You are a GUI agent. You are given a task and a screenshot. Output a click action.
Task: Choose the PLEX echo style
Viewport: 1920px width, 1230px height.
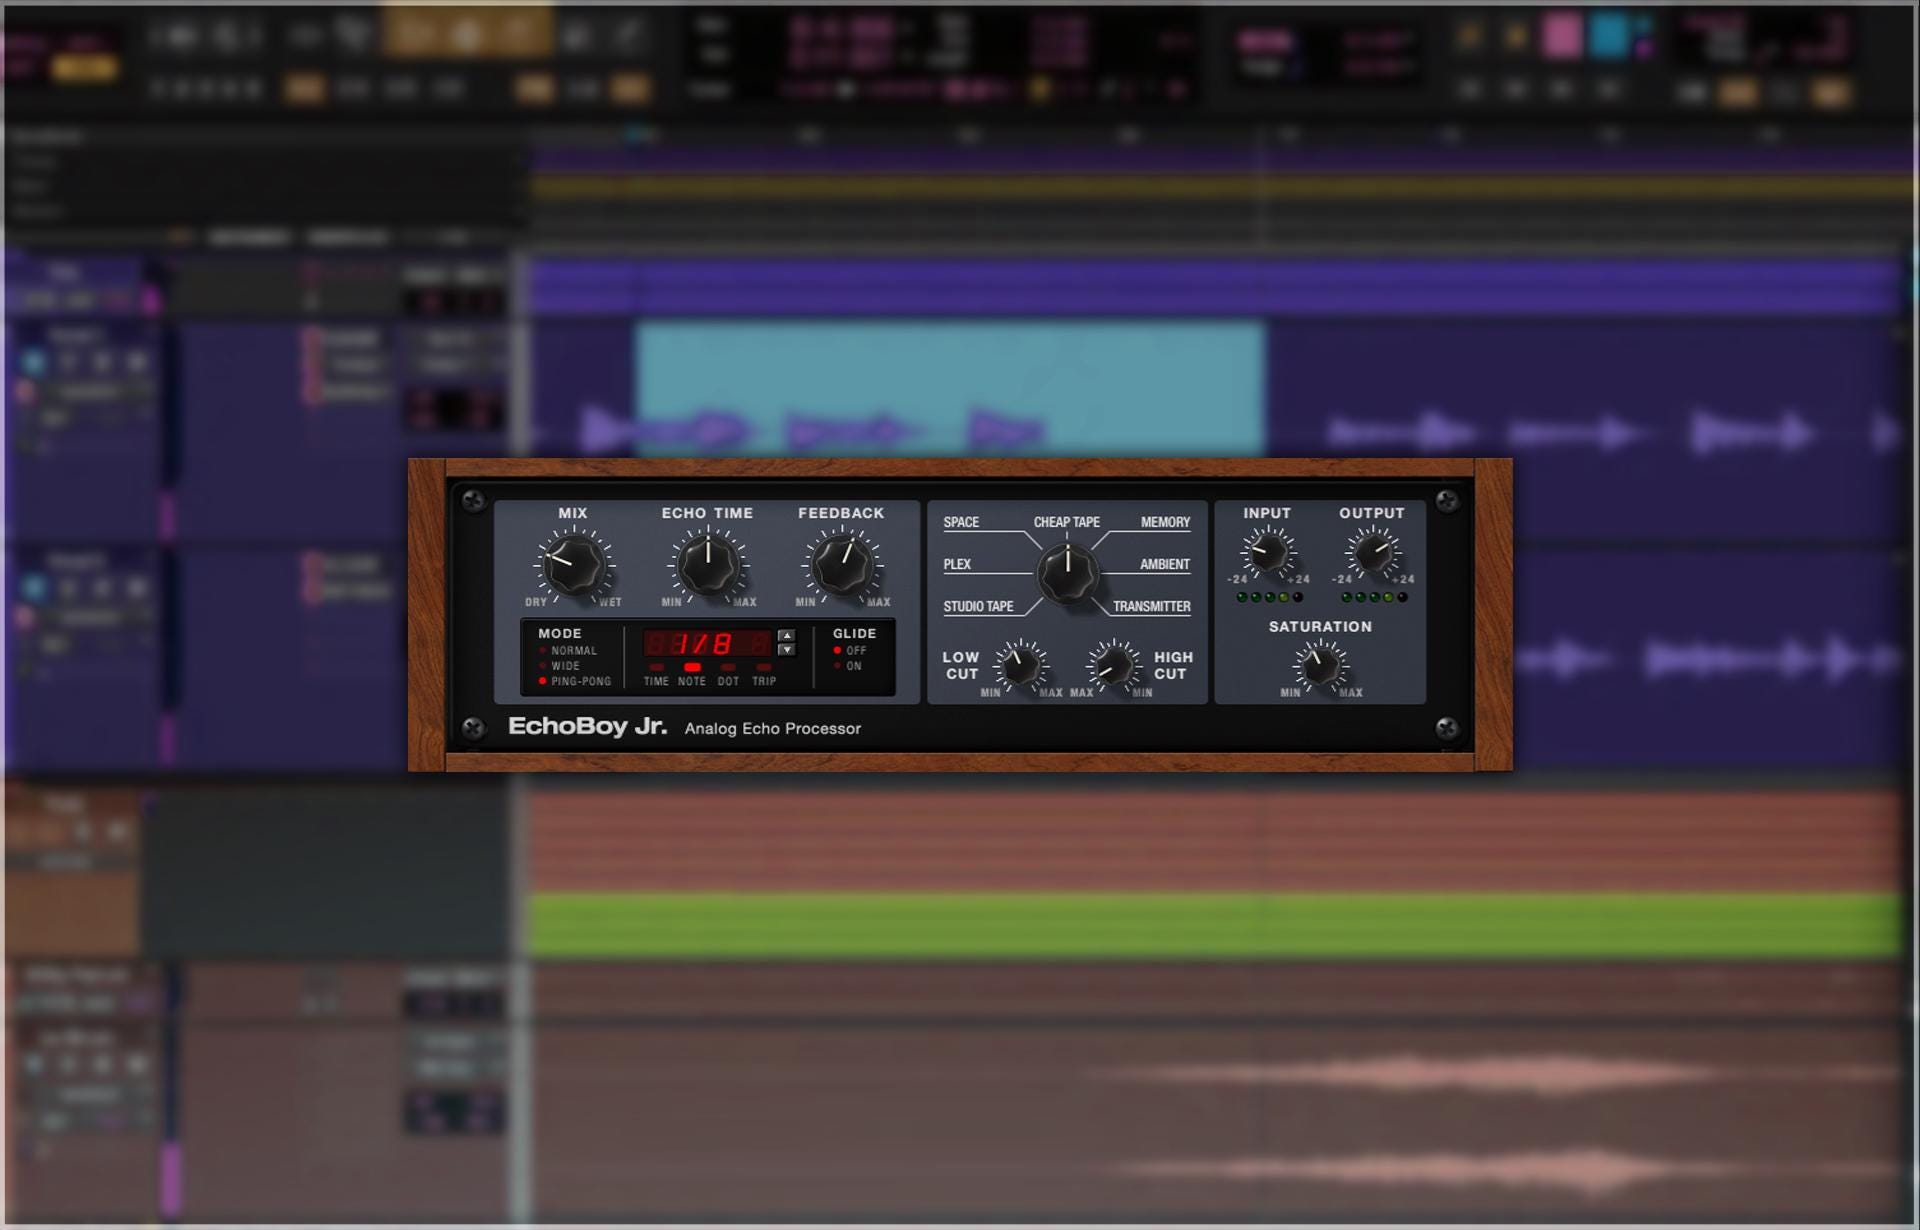957,564
